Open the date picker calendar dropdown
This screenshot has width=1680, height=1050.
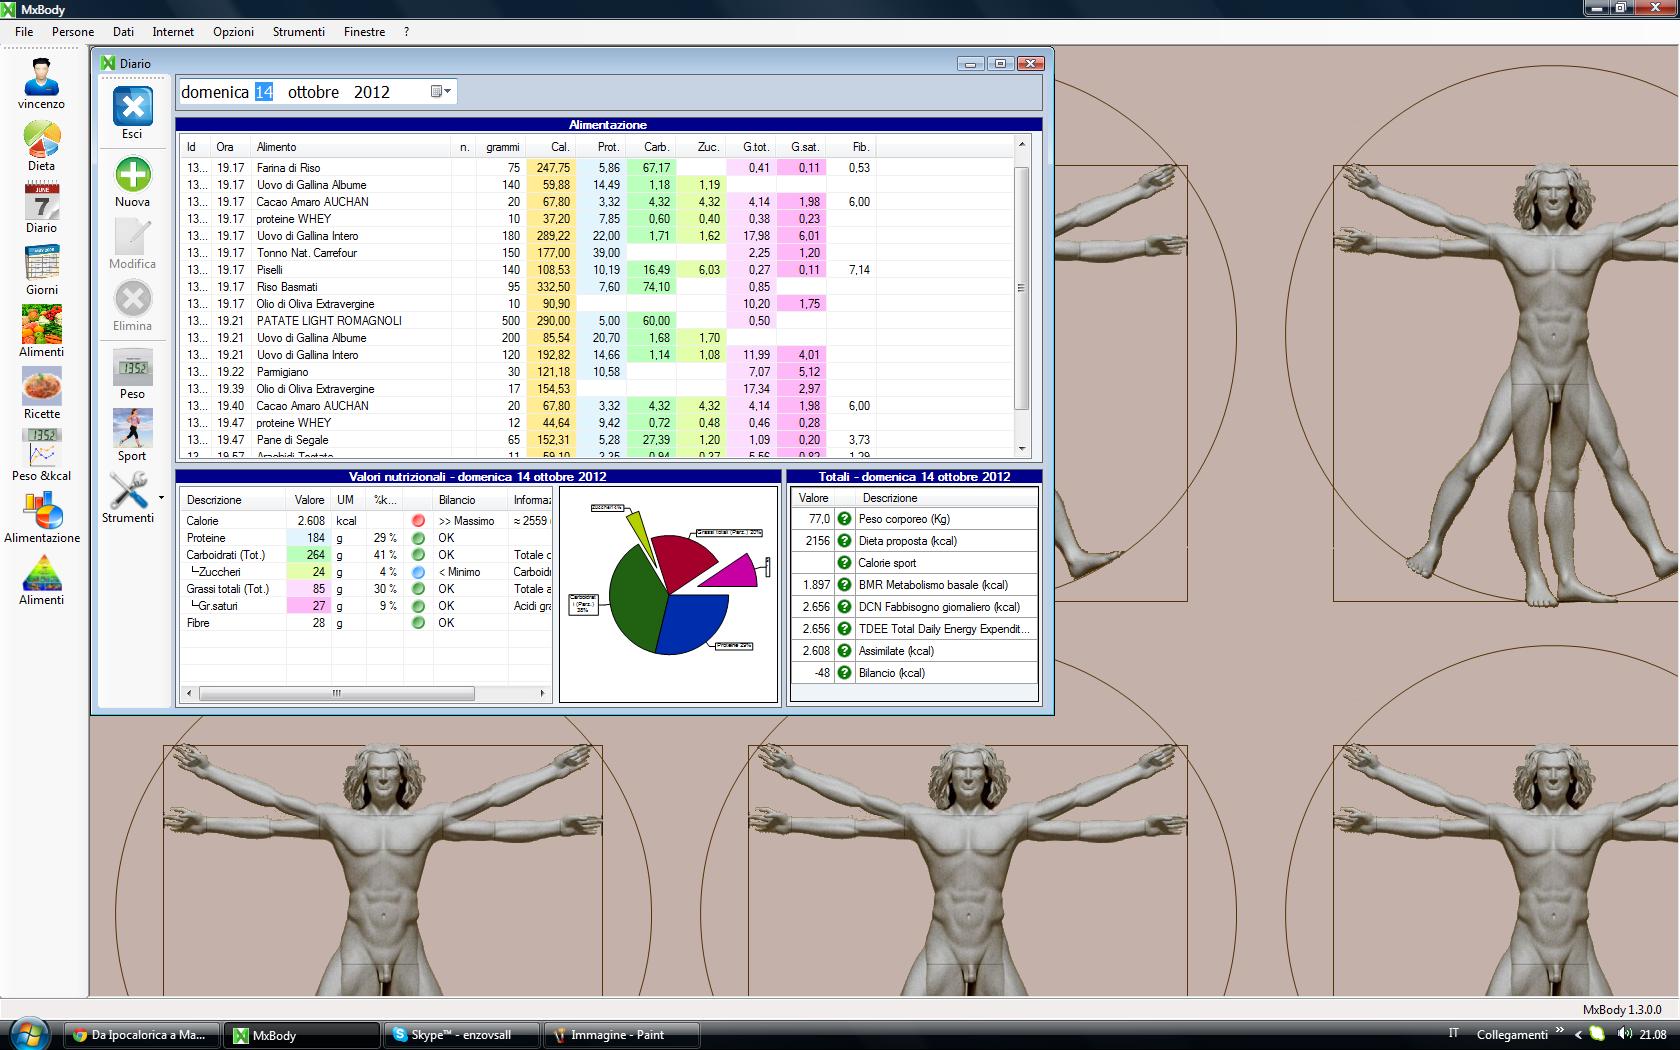pyautogui.click(x=440, y=92)
